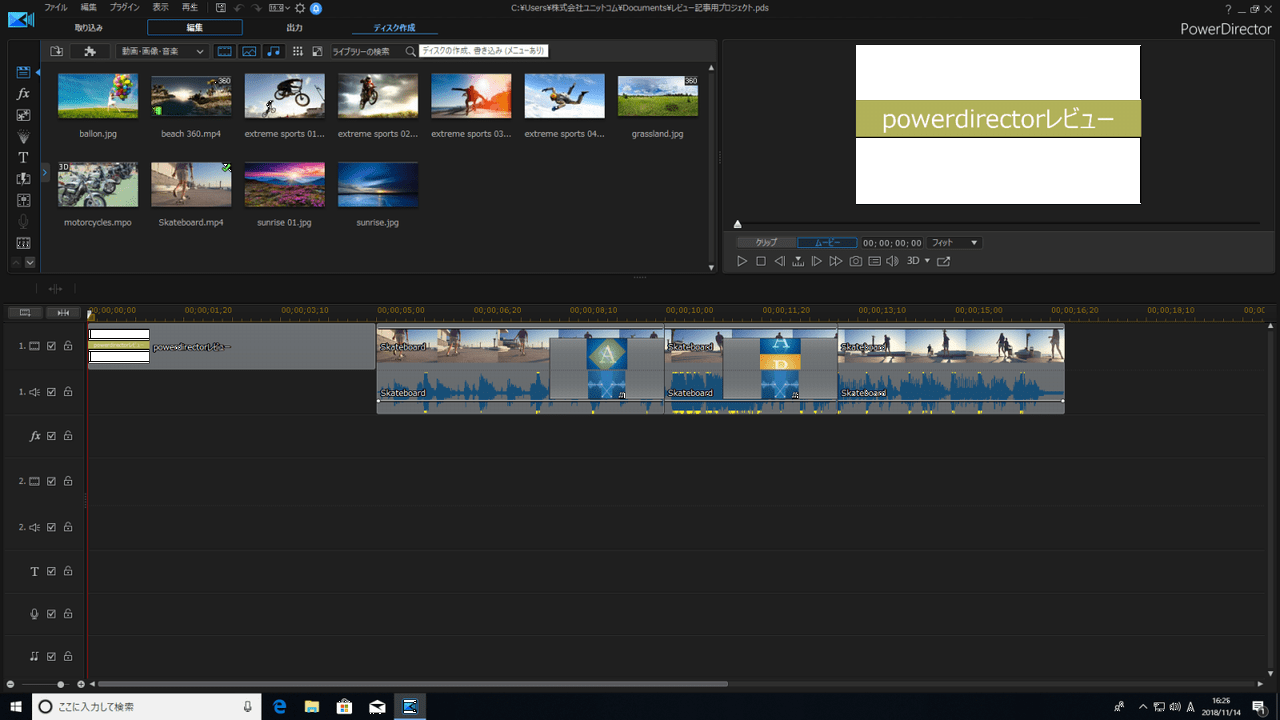Expand the 3D preview mode dropdown arrow
1280x720 pixels.
pos(927,261)
